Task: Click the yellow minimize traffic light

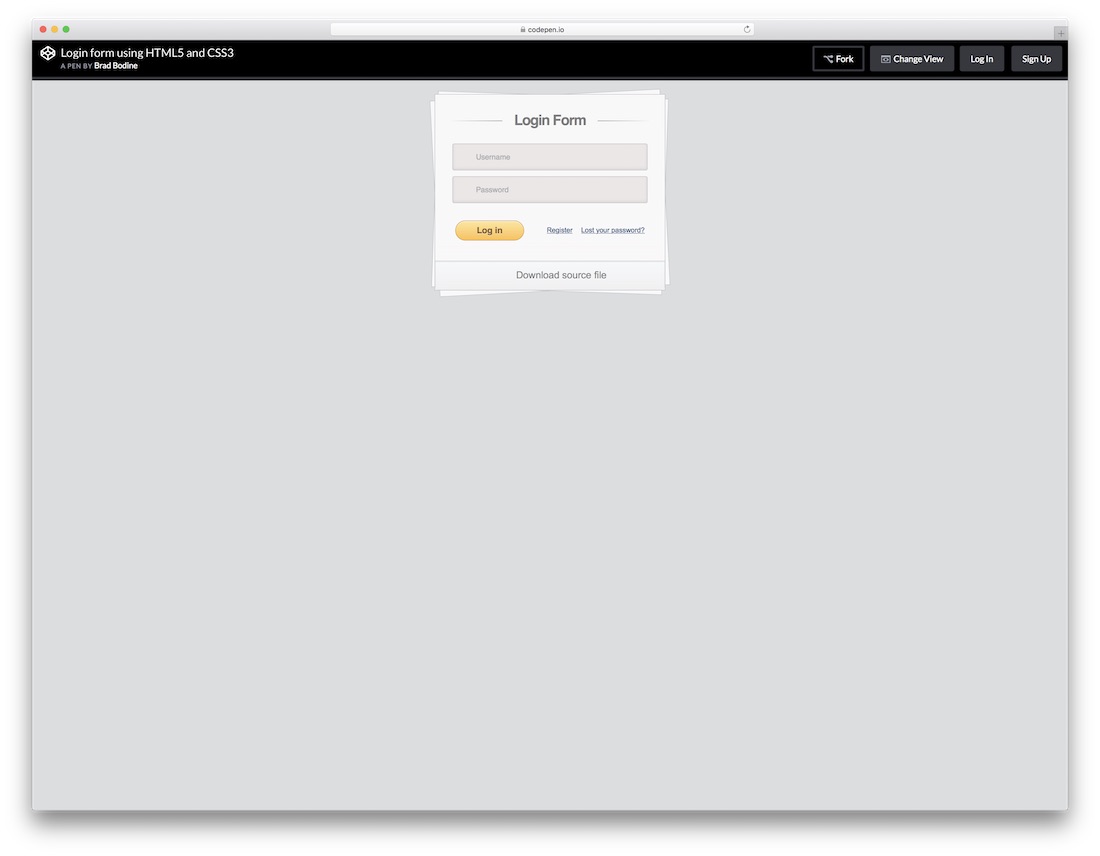Action: [54, 29]
